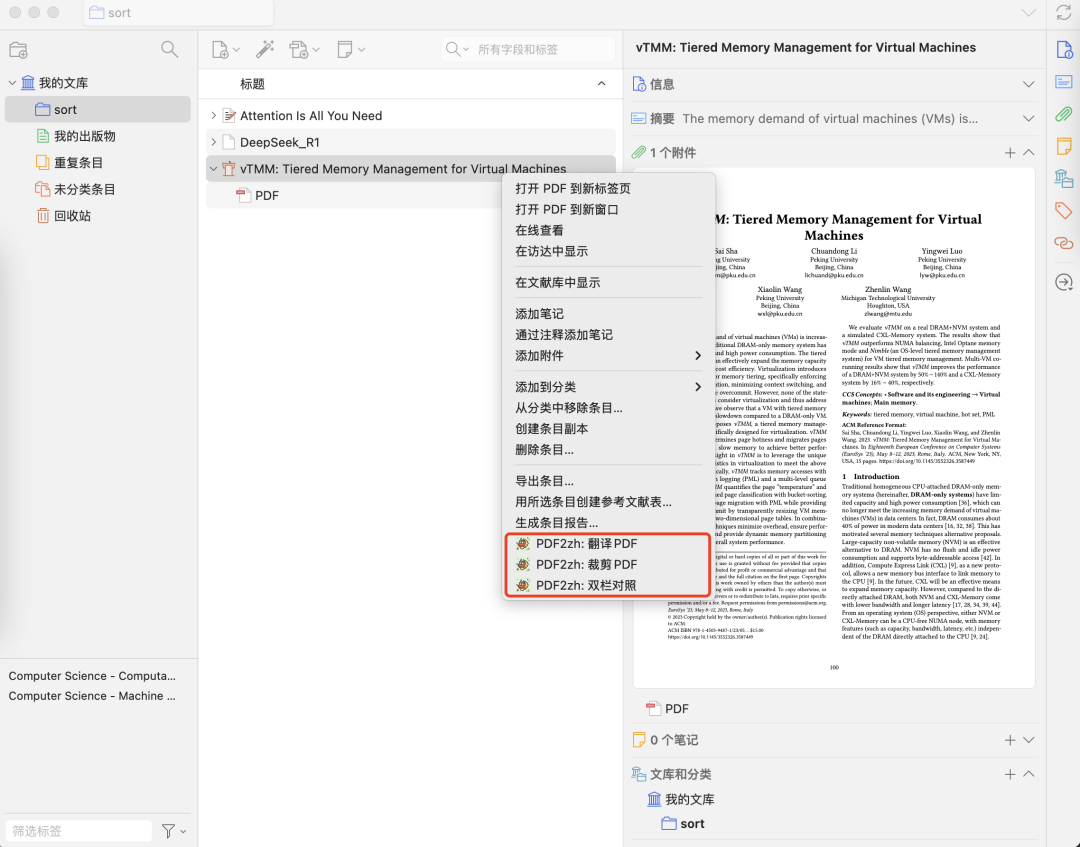Expand the DeepSeek_R1 entry
1080x847 pixels.
coord(214,143)
